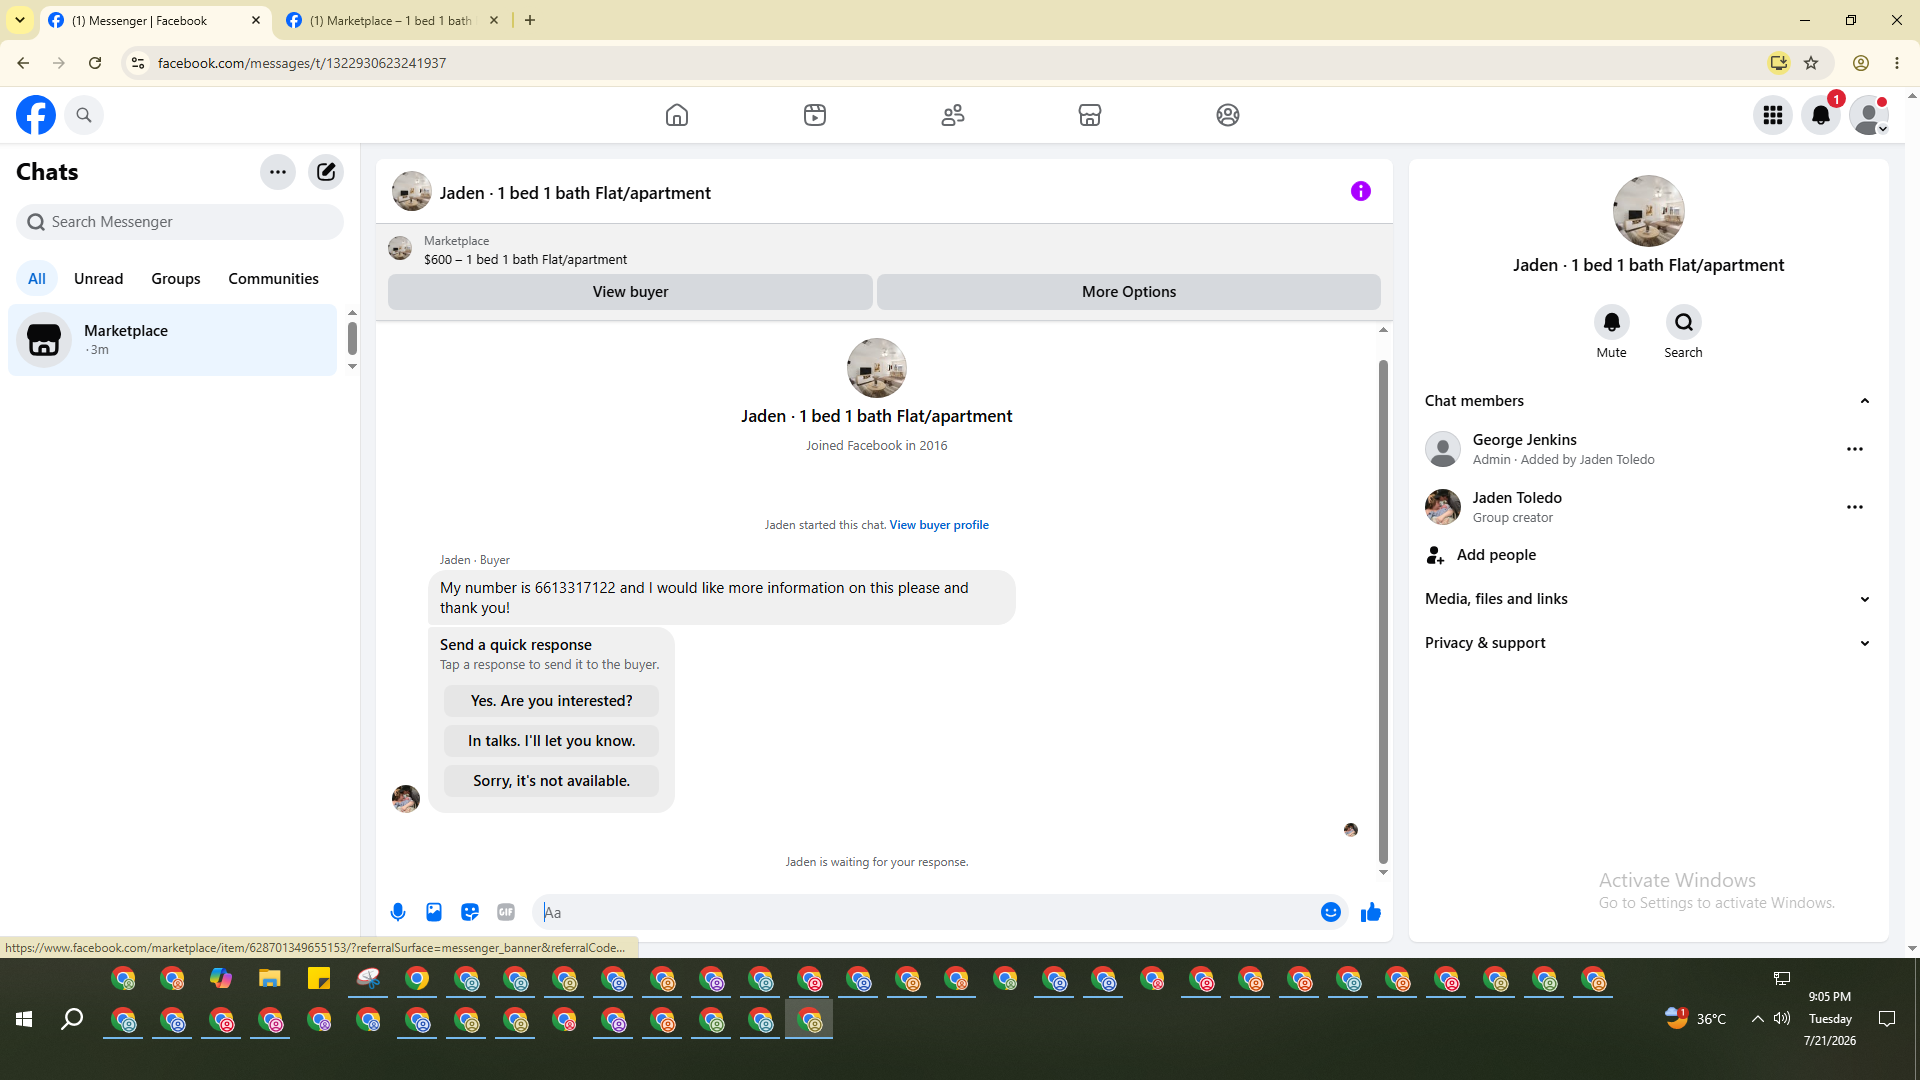This screenshot has width=1920, height=1080.
Task: Open File Explorer from the taskbar
Action: point(270,979)
